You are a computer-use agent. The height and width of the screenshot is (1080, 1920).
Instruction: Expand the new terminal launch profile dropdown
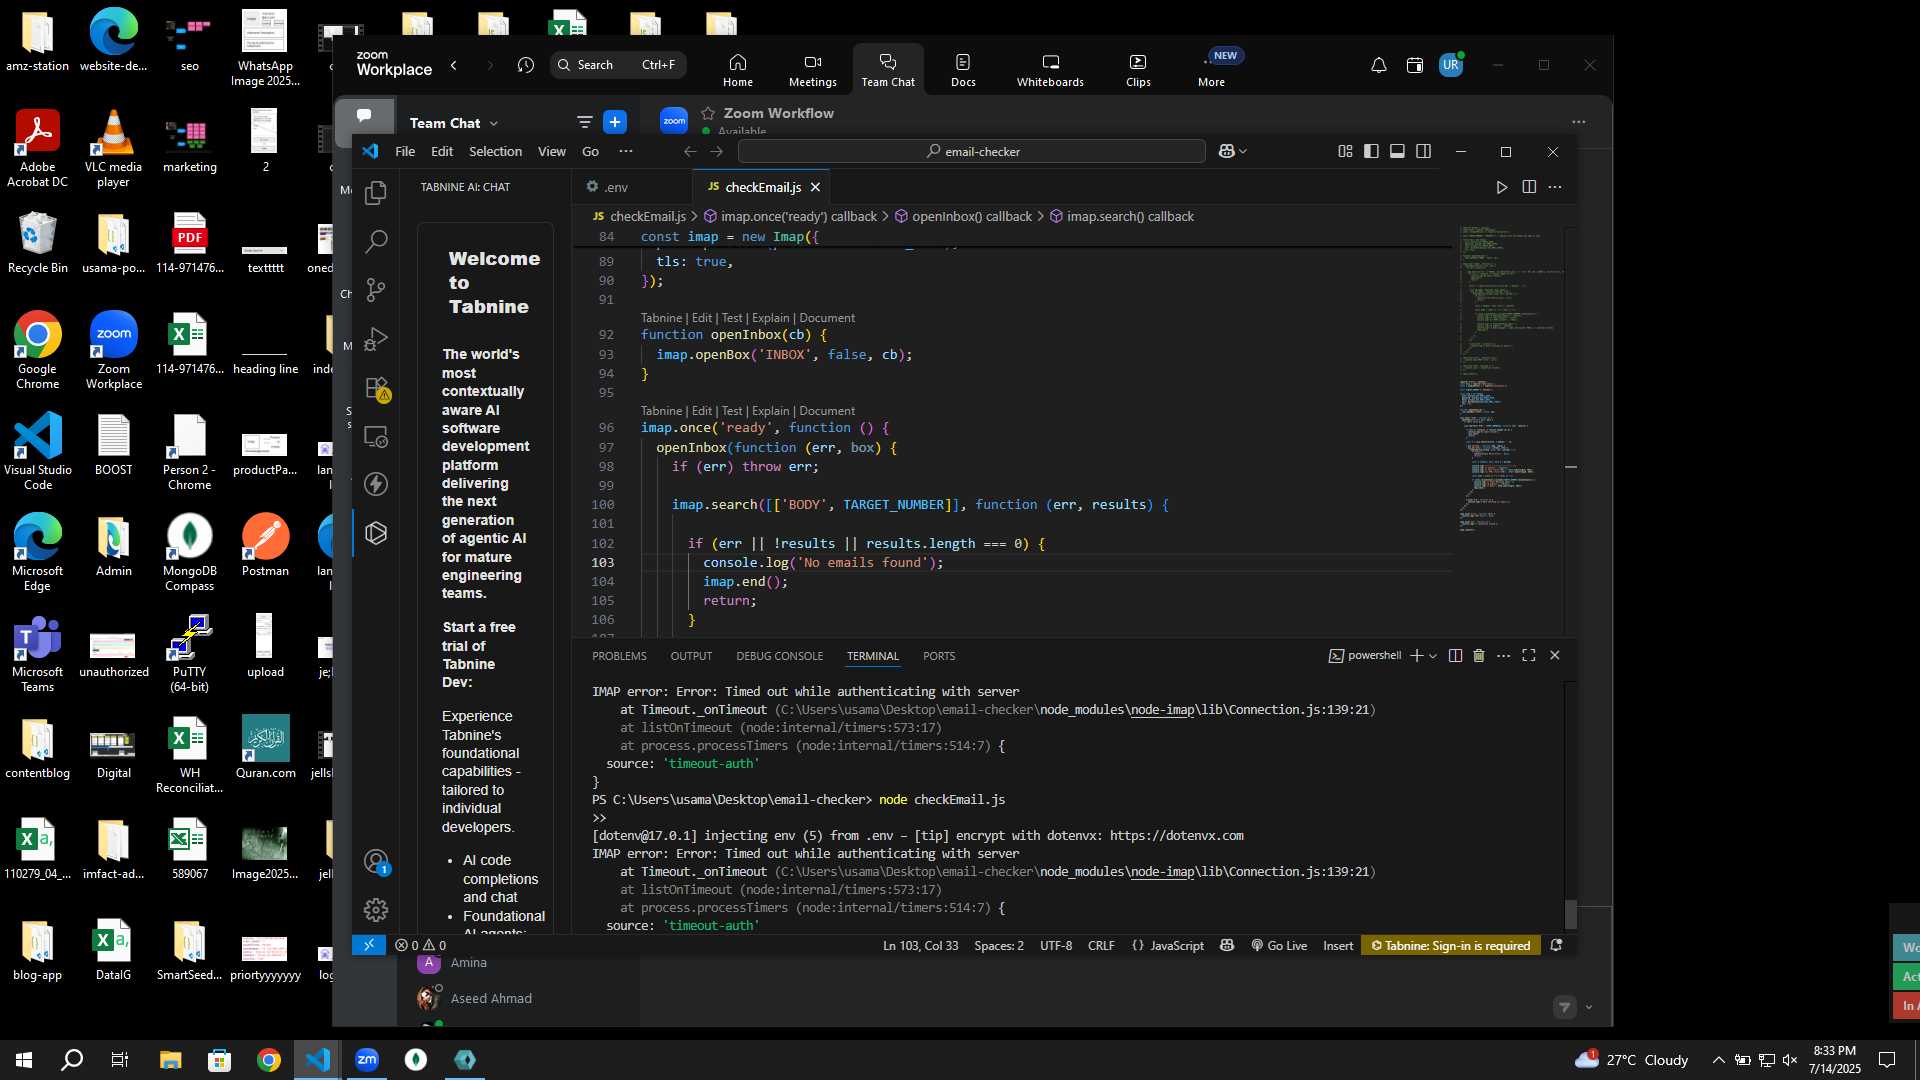point(1433,656)
